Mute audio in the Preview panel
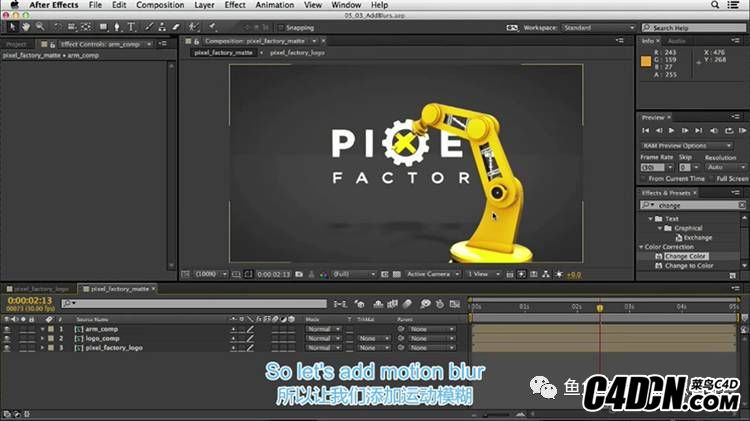This screenshot has height=421, width=750. [x=714, y=130]
